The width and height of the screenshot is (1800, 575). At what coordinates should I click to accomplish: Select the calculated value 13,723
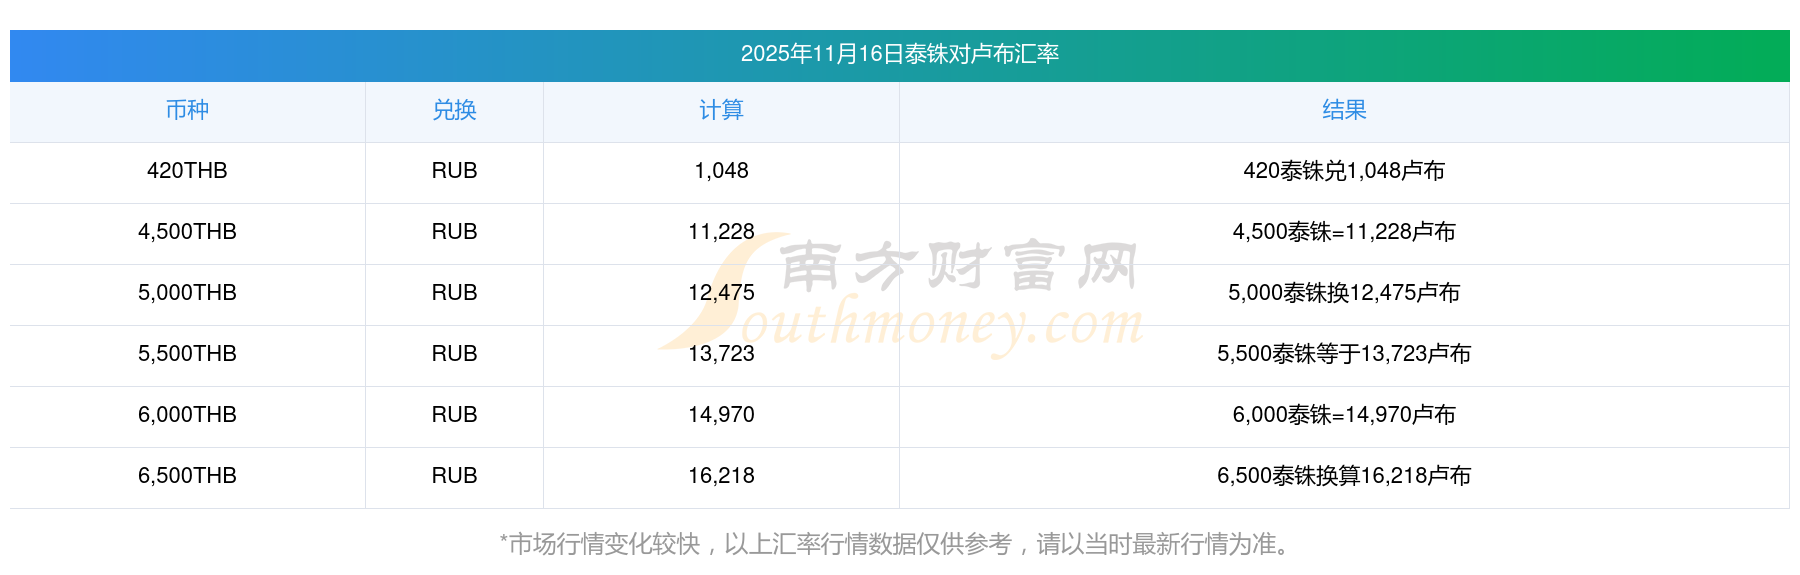pyautogui.click(x=721, y=354)
